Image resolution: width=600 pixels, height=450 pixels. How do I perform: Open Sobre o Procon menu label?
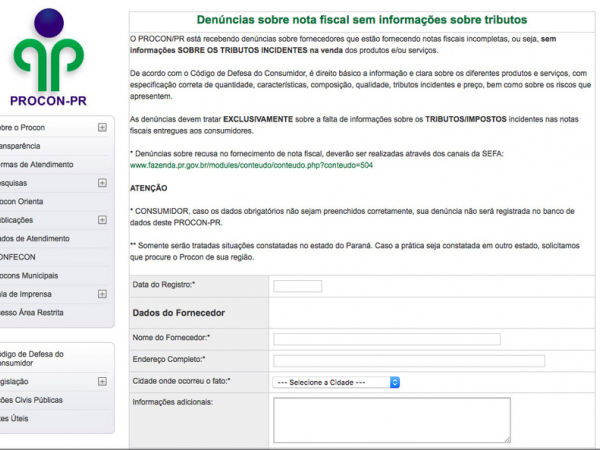click(22, 128)
